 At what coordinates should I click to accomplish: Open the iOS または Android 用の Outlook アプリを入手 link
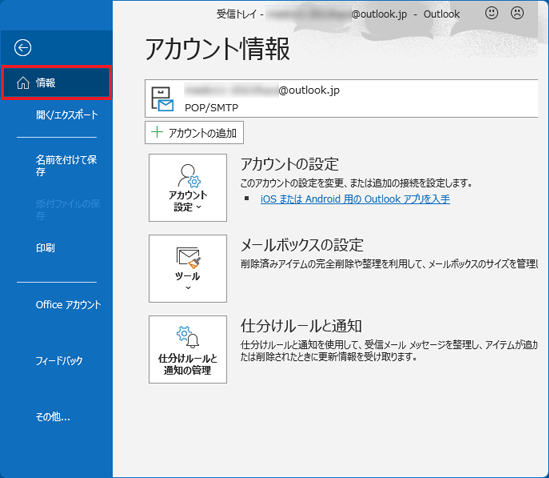click(355, 199)
